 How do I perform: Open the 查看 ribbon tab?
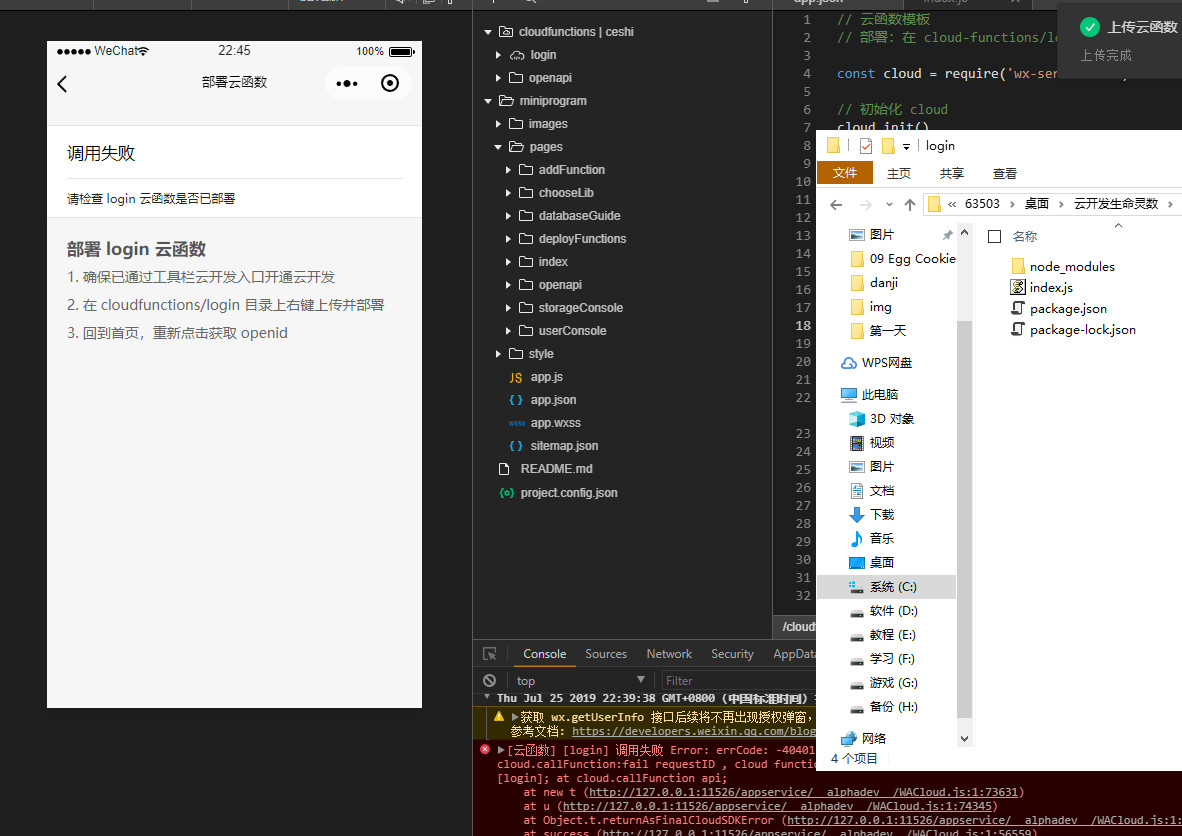click(x=1004, y=173)
